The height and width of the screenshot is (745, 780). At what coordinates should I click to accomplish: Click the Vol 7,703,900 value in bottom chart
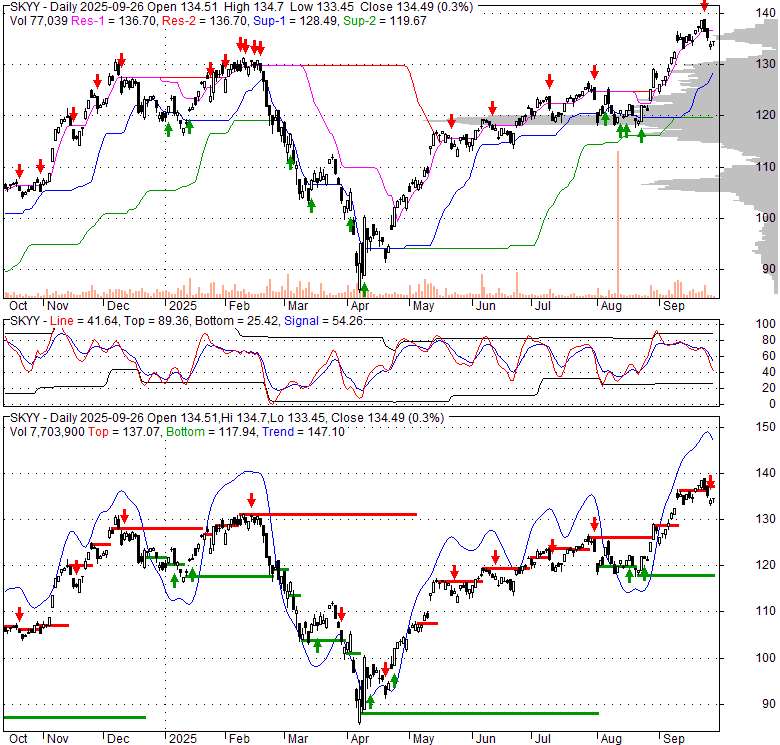pos(47,432)
